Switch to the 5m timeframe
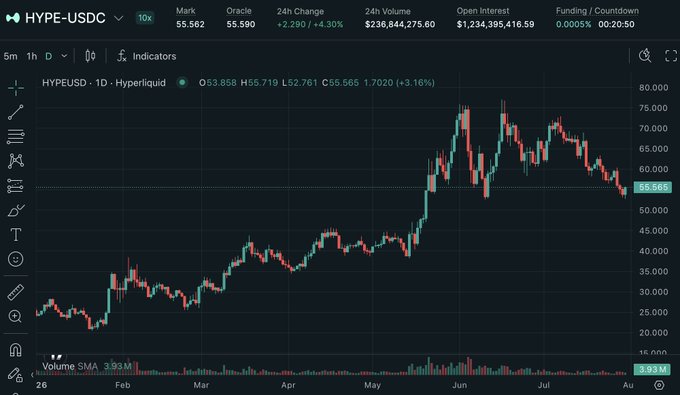Viewport: 680px width, 395px height. (10, 56)
